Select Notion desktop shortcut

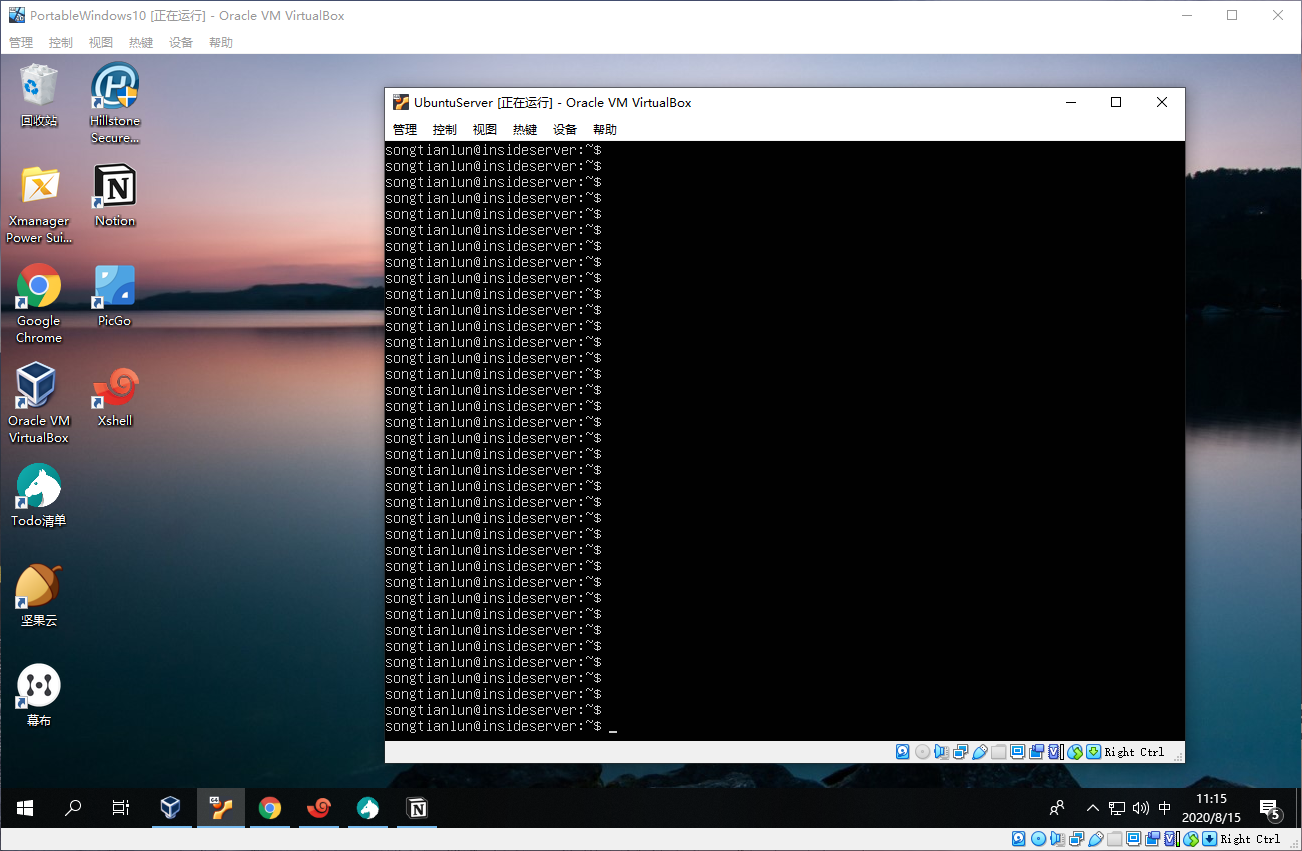tap(115, 196)
